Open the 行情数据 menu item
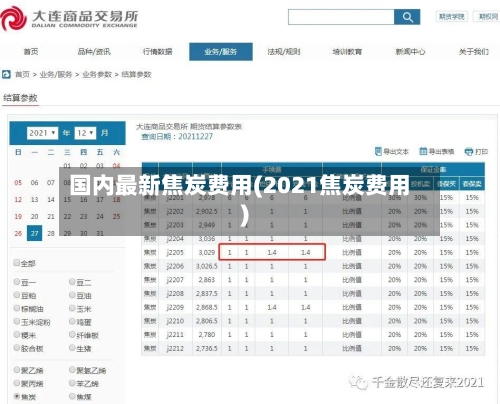This screenshot has width=500, height=404. tap(157, 52)
